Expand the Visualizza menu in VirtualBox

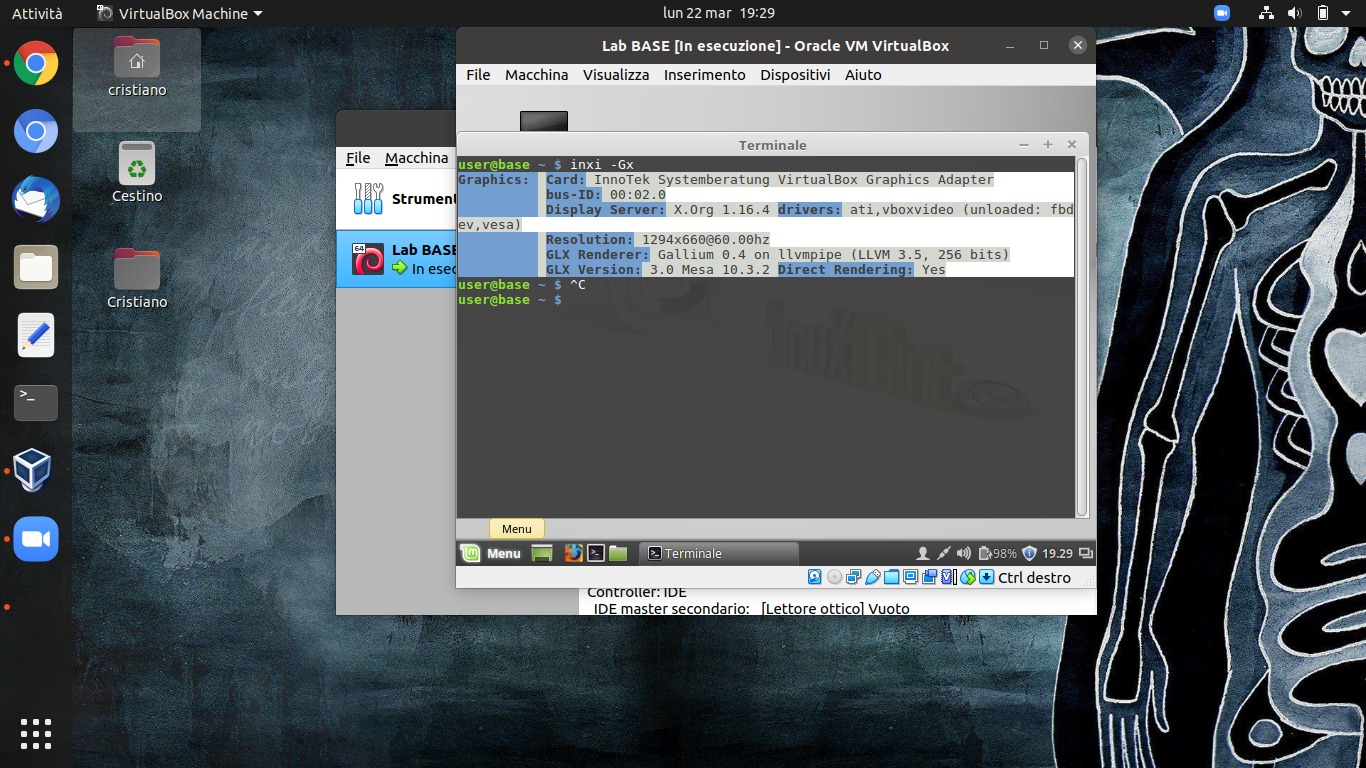click(x=615, y=75)
